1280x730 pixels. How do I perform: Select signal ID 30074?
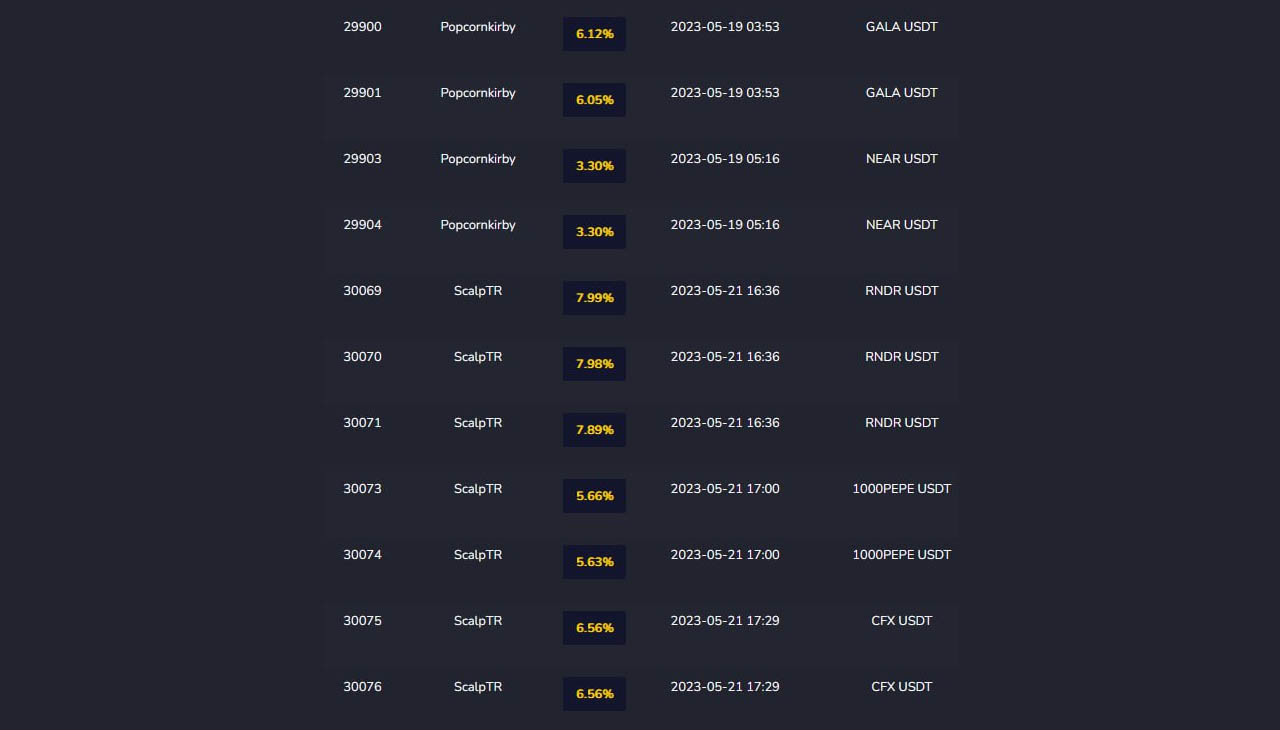(x=362, y=555)
